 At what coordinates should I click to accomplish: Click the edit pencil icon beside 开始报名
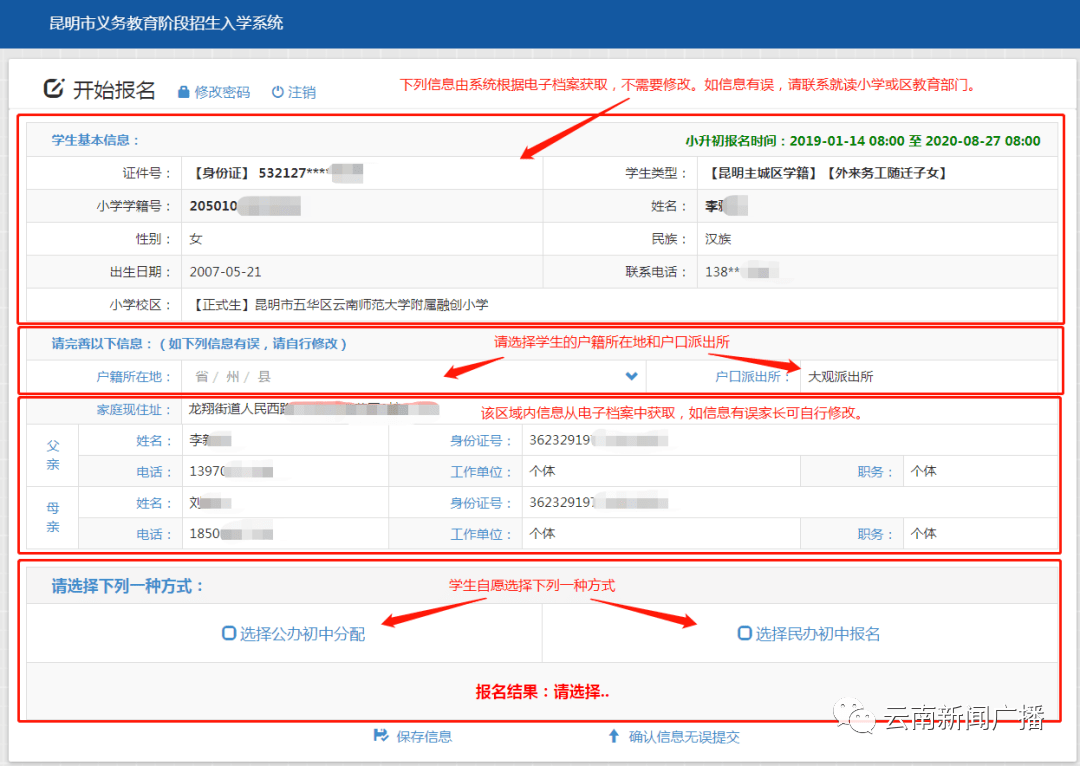tap(54, 88)
